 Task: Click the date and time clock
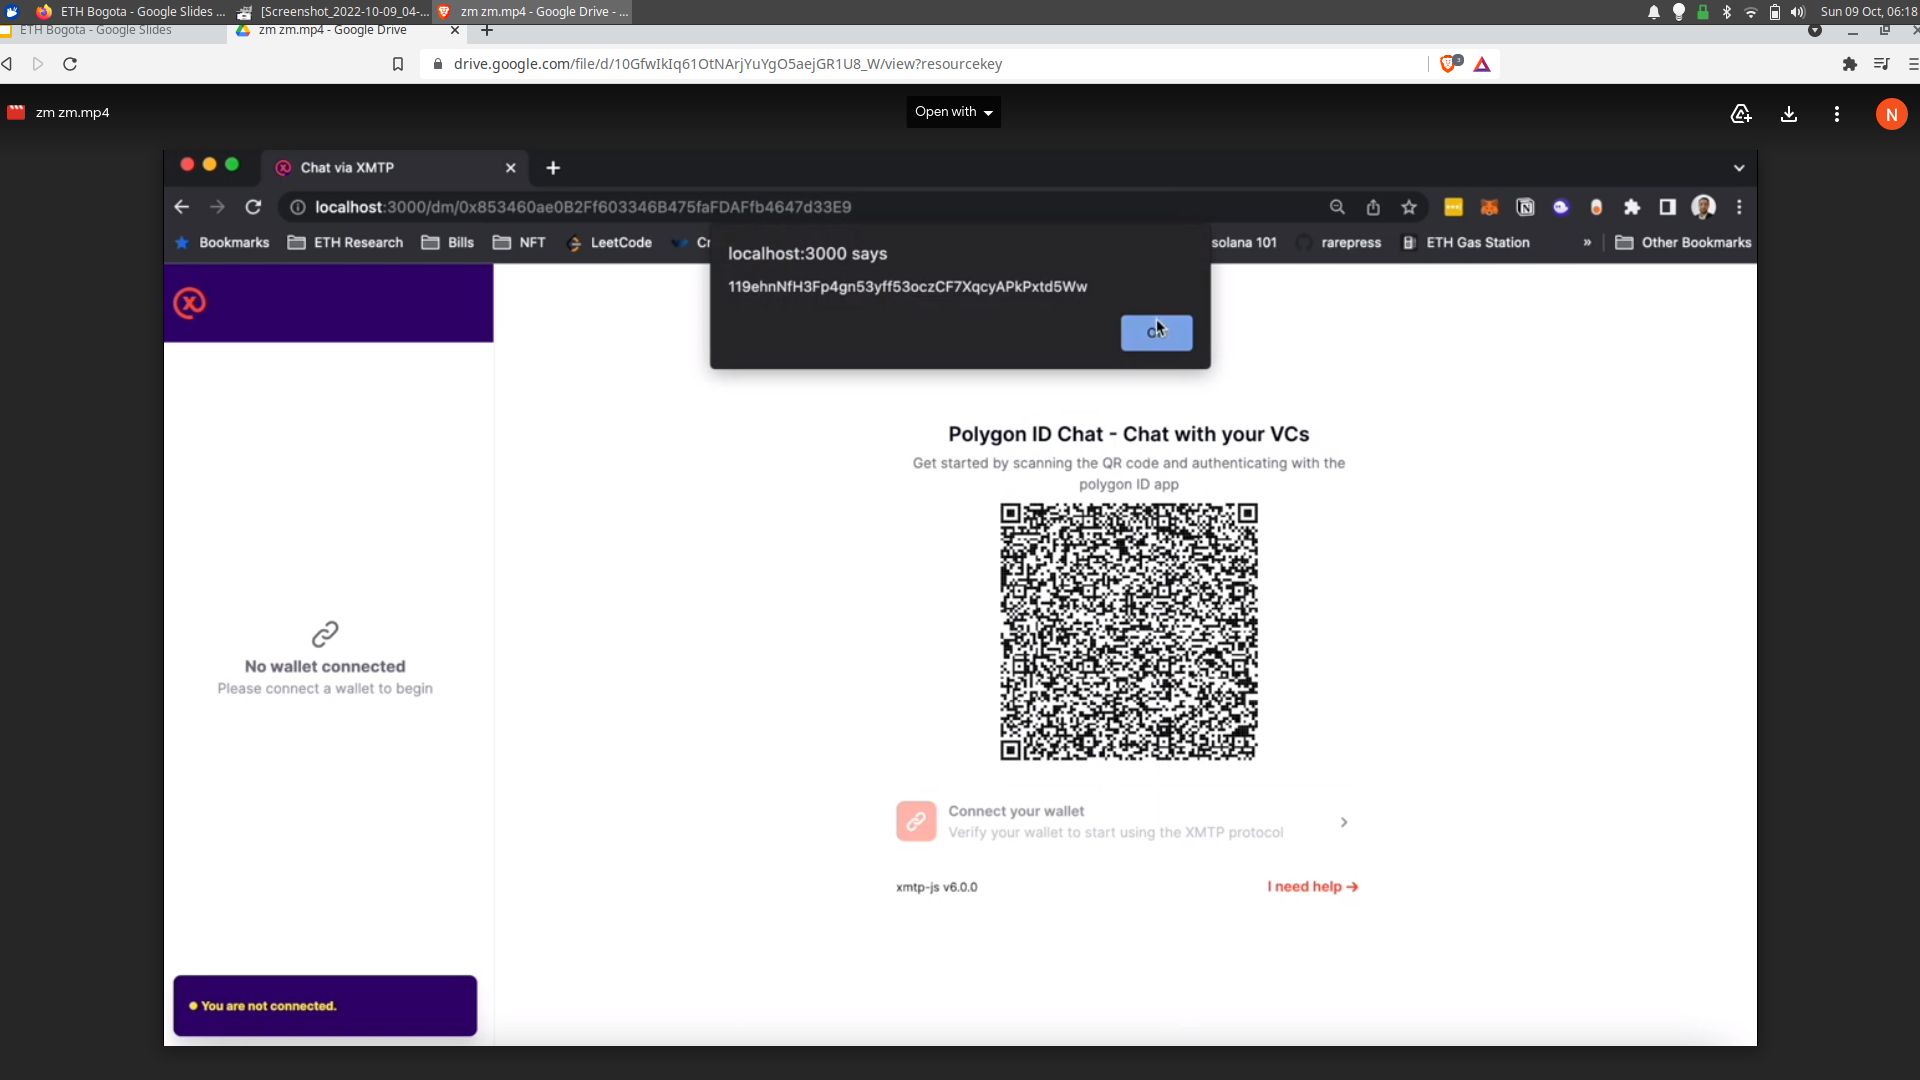pyautogui.click(x=1867, y=12)
